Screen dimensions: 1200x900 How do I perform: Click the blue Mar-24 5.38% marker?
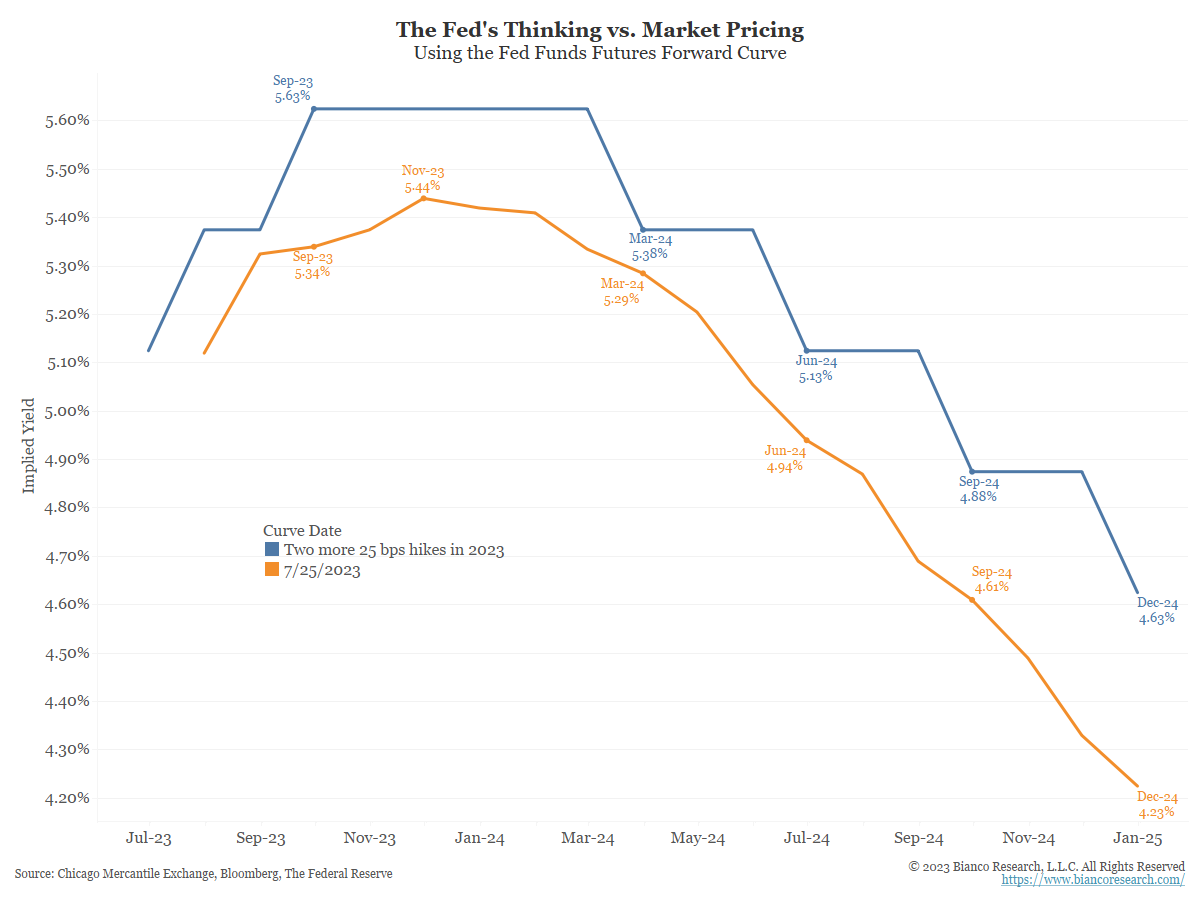tap(642, 229)
